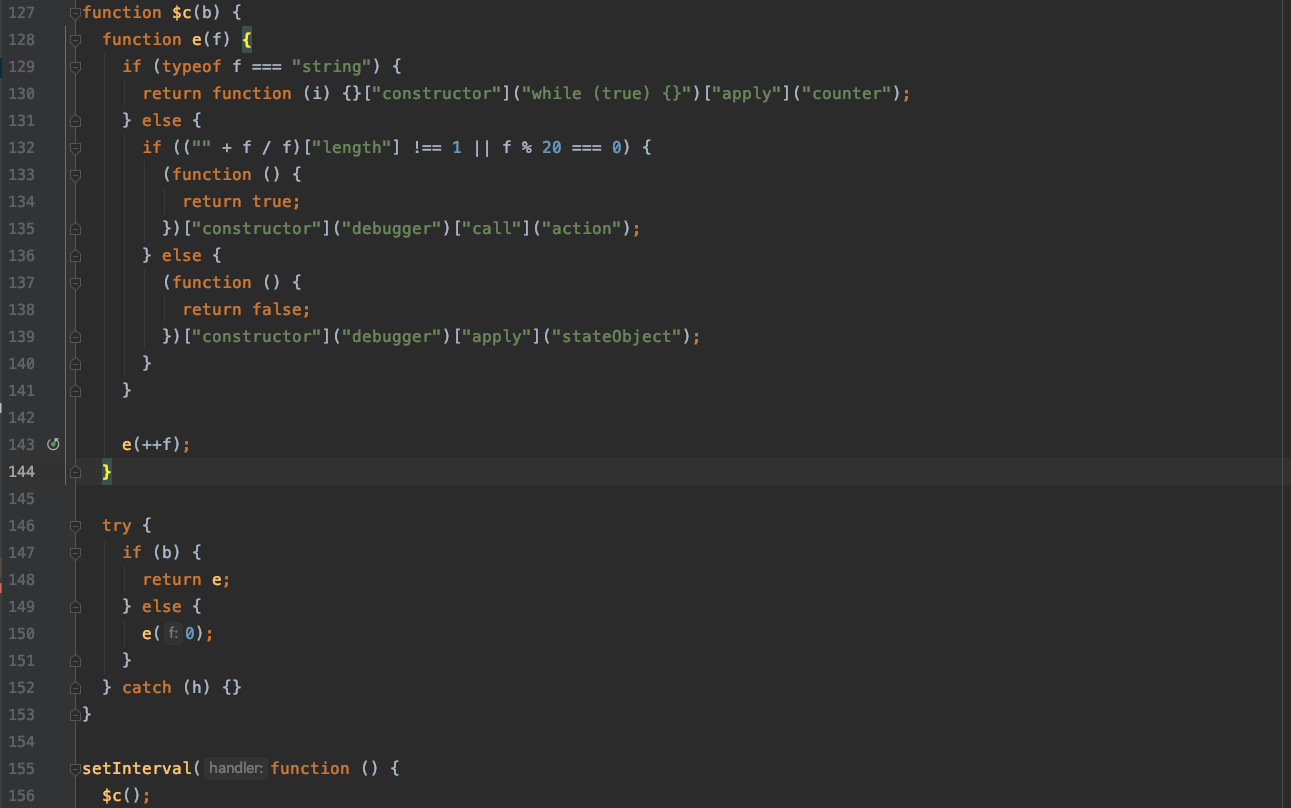1291x808 pixels.
Task: Click the $c(); call on line 156
Action: [x=127, y=796]
